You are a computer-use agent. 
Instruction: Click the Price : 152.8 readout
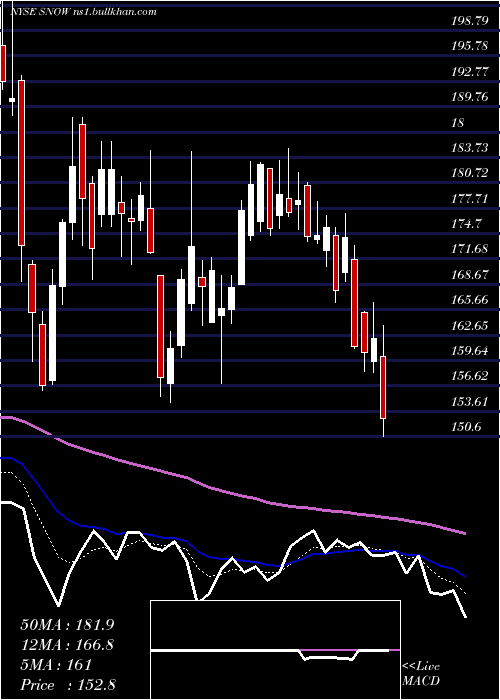tap(68, 685)
